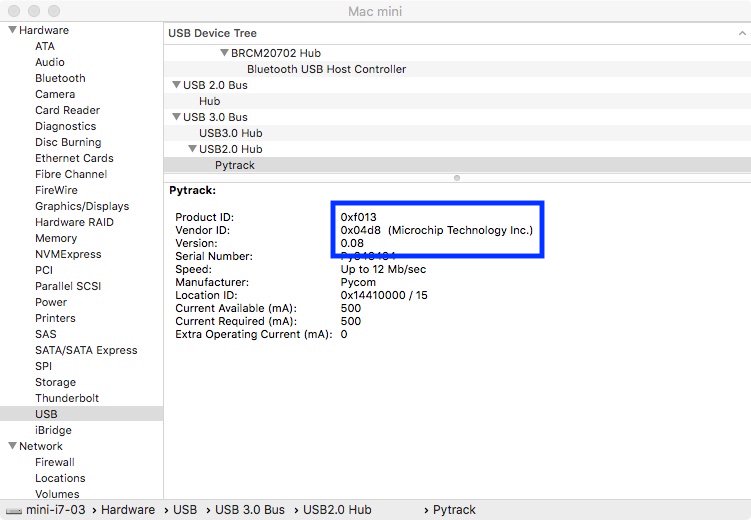Click the Product ID value 0xf013

pos(358,217)
